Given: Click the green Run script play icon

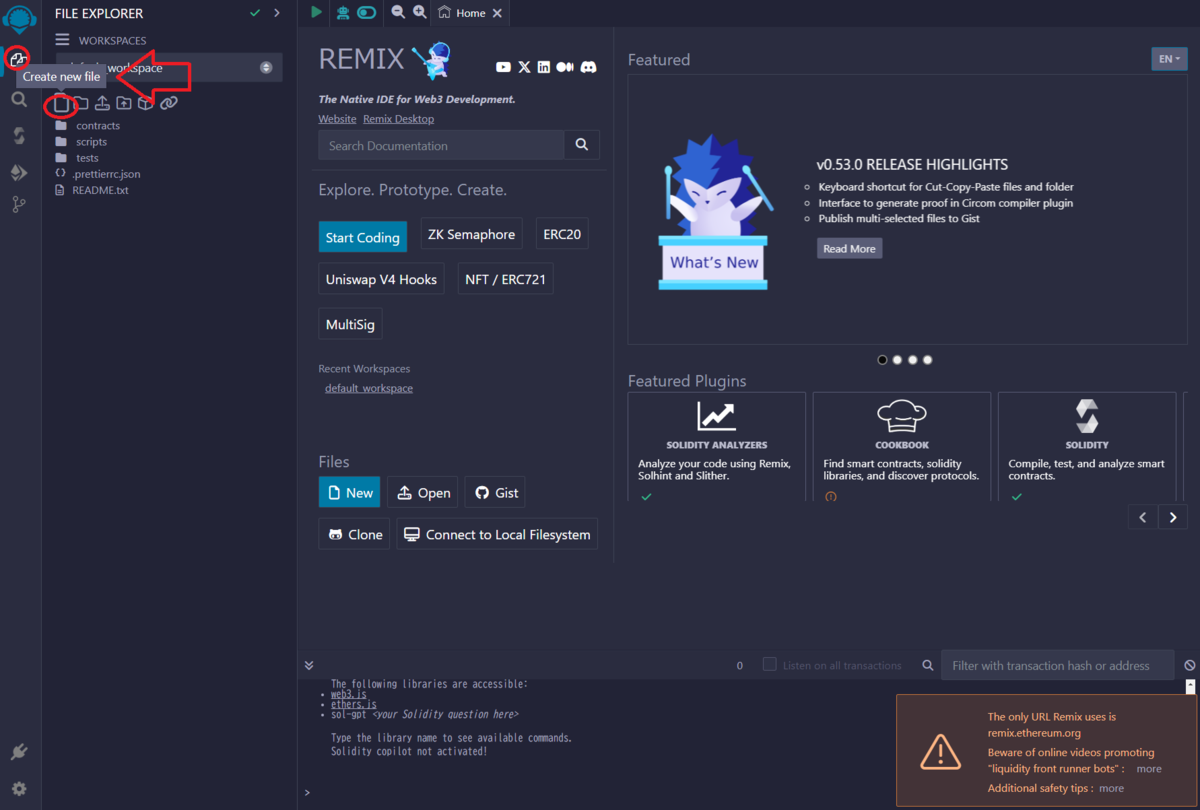Looking at the screenshot, I should (x=317, y=12).
